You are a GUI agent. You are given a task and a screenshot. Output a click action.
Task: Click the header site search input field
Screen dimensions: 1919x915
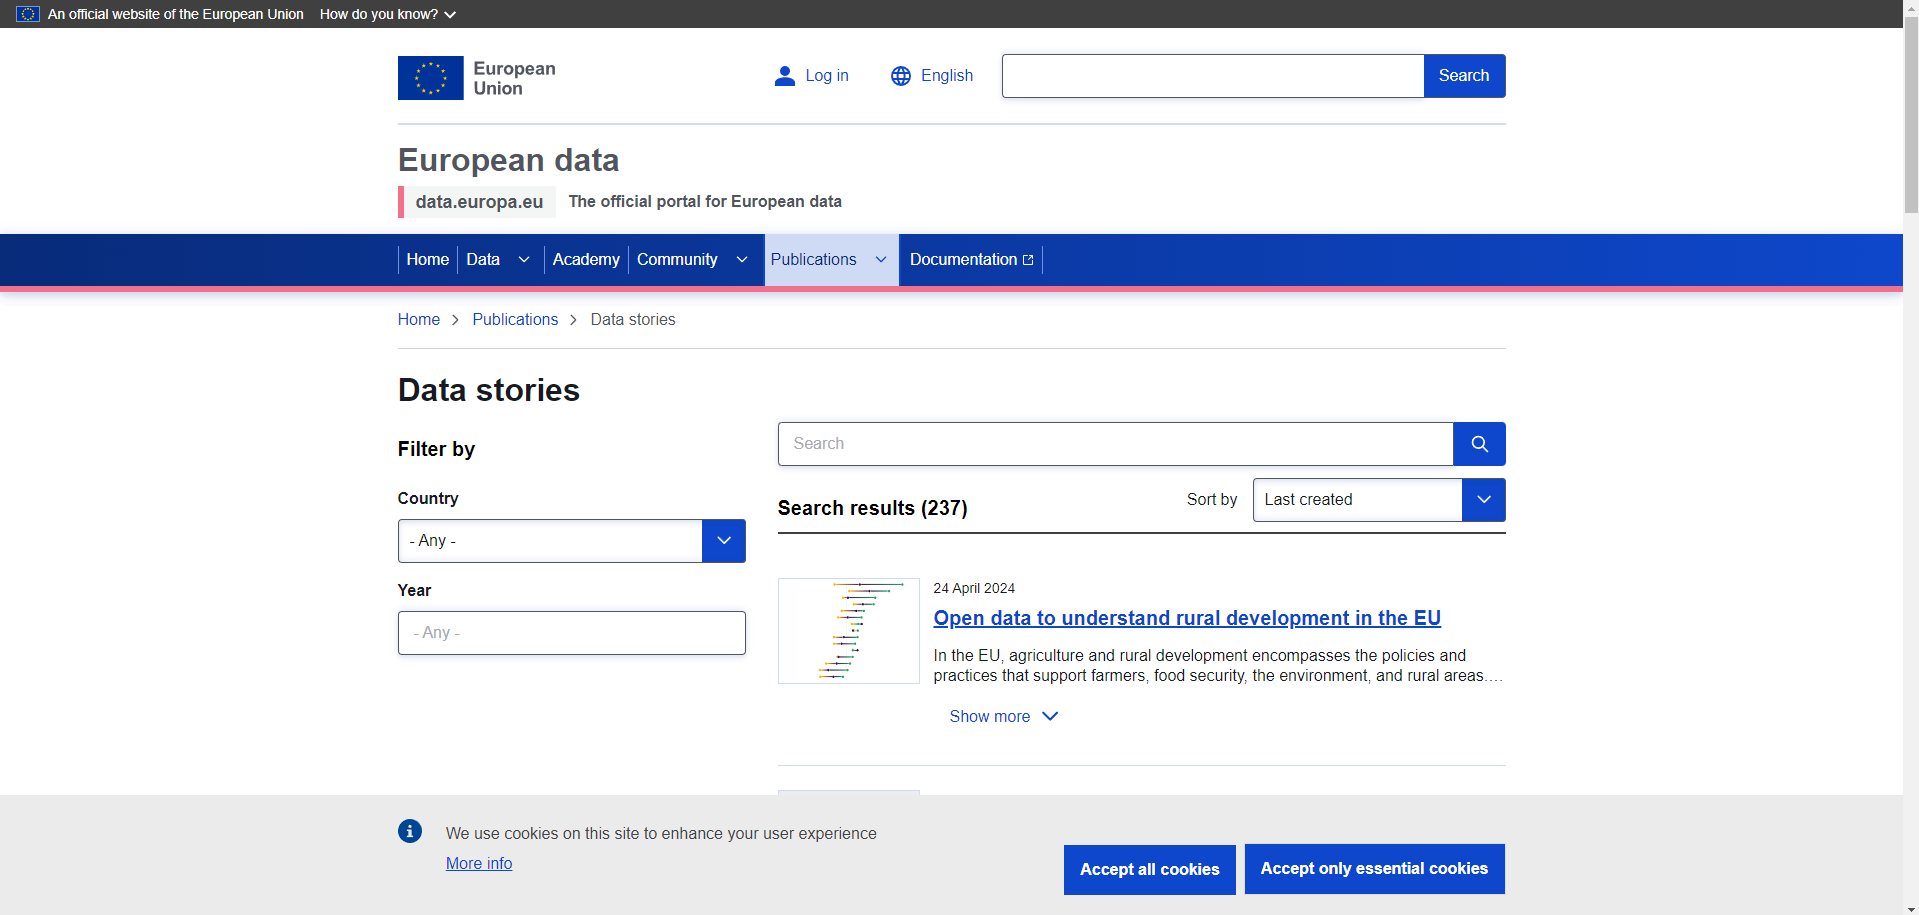1213,76
